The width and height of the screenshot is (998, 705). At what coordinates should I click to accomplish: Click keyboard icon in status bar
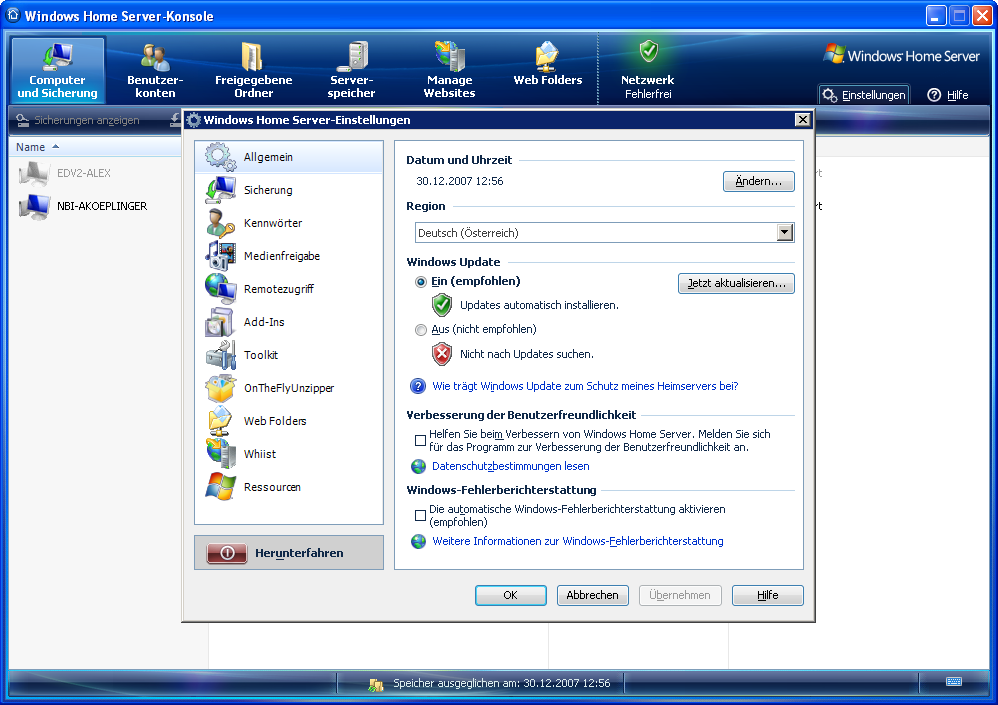click(953, 681)
